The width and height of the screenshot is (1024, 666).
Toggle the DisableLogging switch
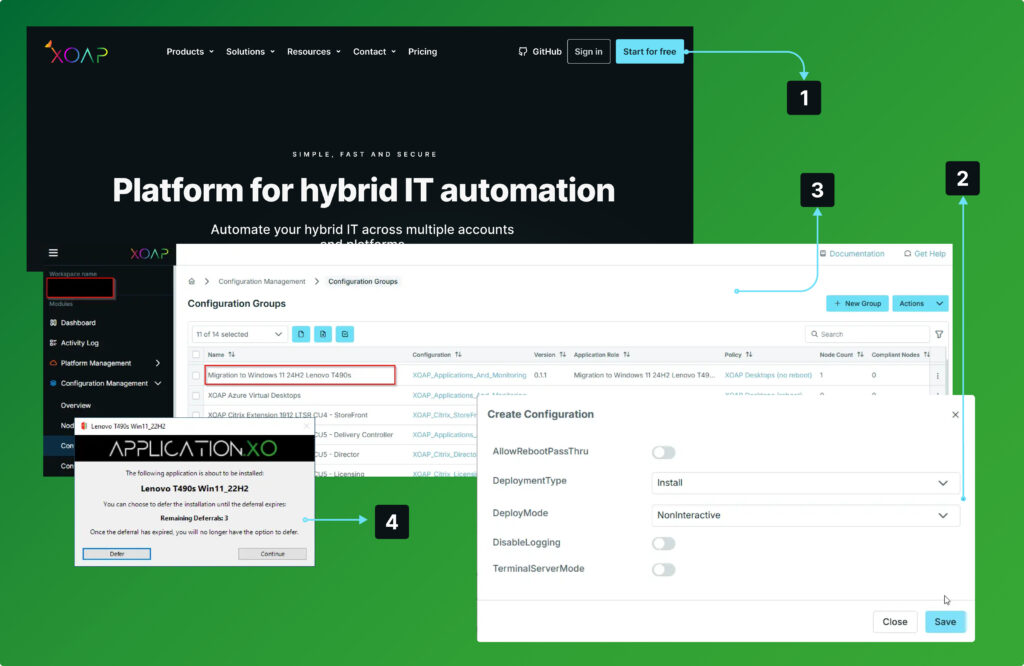click(663, 543)
